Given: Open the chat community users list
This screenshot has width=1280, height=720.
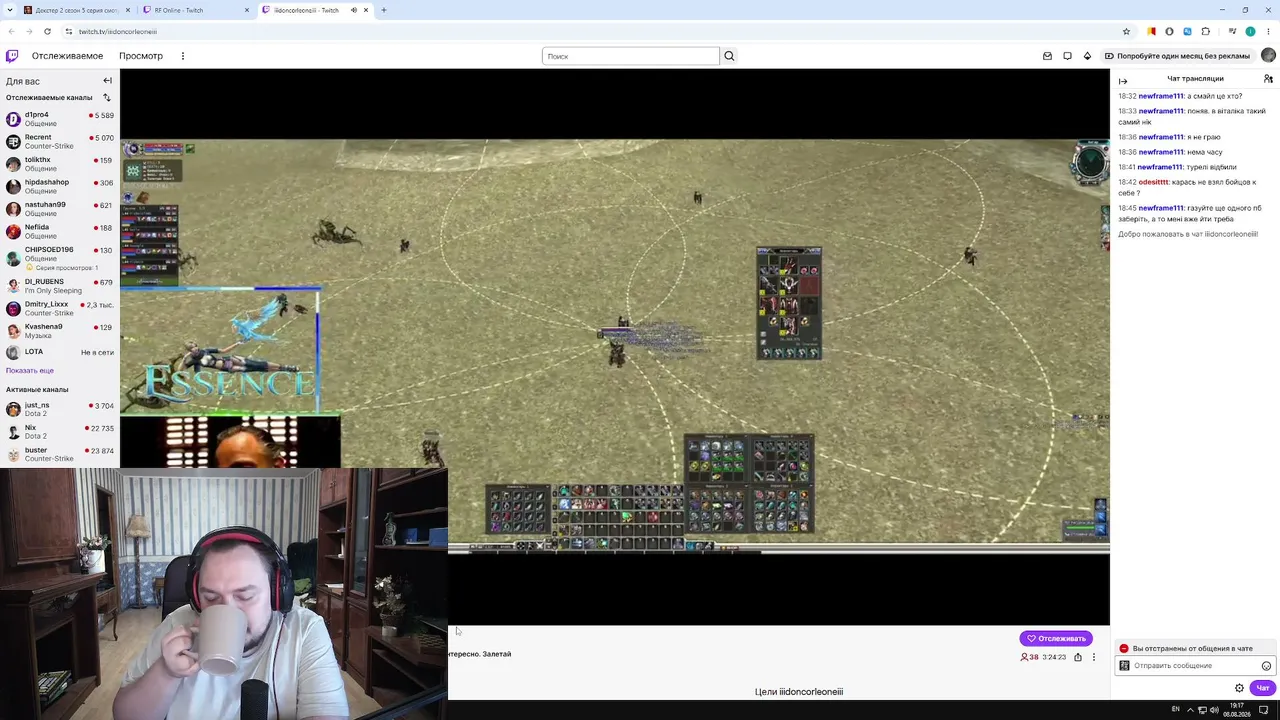Looking at the screenshot, I should (1268, 79).
